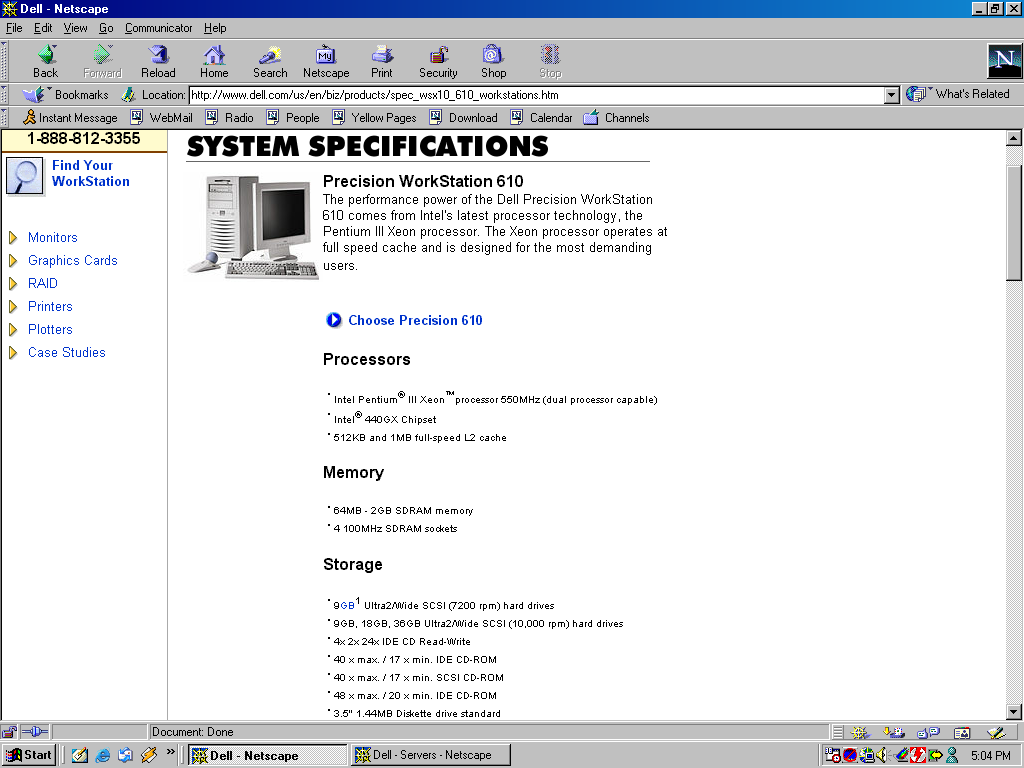Open Instant Message from the personal toolbar

(70, 118)
